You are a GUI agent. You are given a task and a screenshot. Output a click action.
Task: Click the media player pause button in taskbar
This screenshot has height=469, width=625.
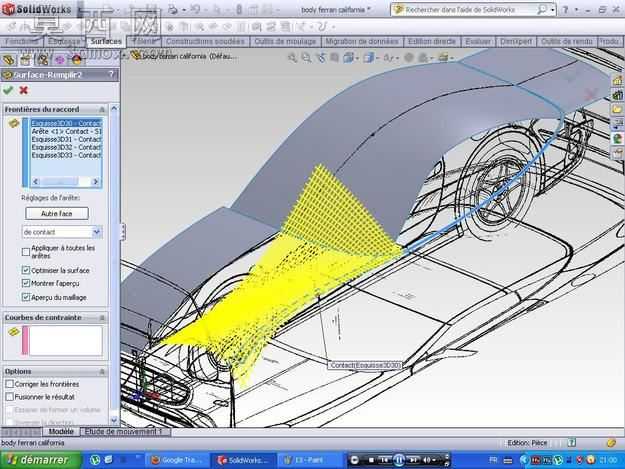point(399,460)
